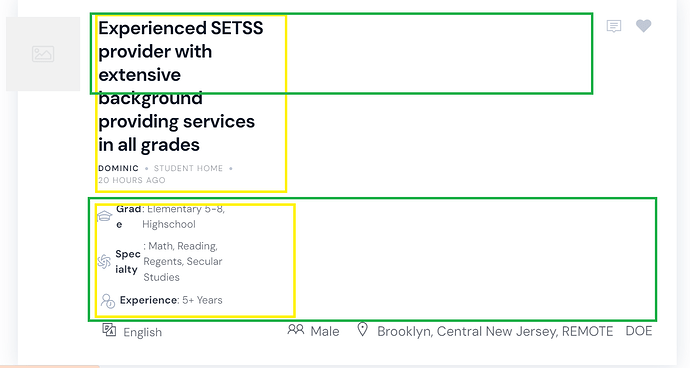
Task: Open the message comment icon
Action: (x=614, y=26)
